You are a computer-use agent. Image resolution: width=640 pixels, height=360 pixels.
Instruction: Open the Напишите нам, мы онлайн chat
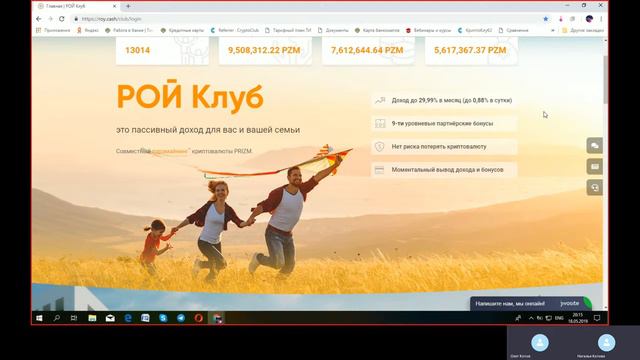(531, 304)
